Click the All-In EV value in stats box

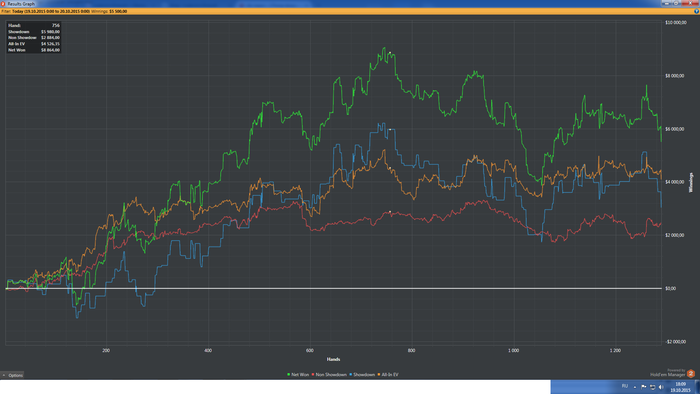pyautogui.click(x=50, y=44)
